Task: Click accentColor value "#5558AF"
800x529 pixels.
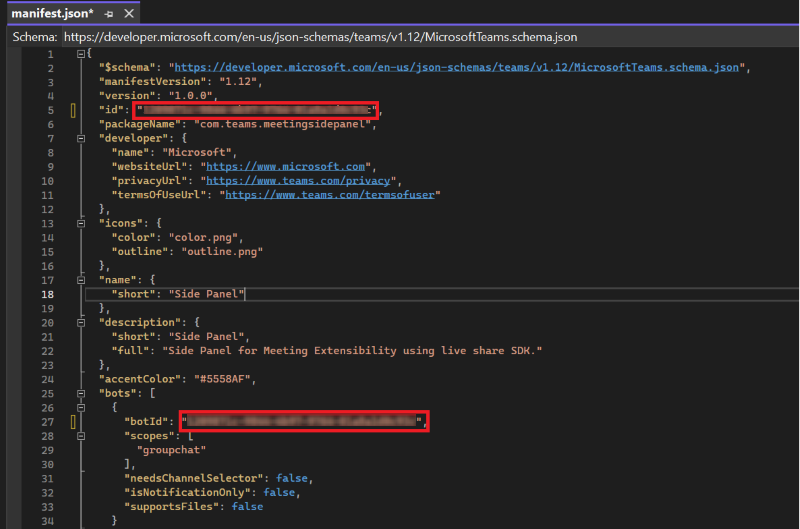Action: click(x=222, y=379)
